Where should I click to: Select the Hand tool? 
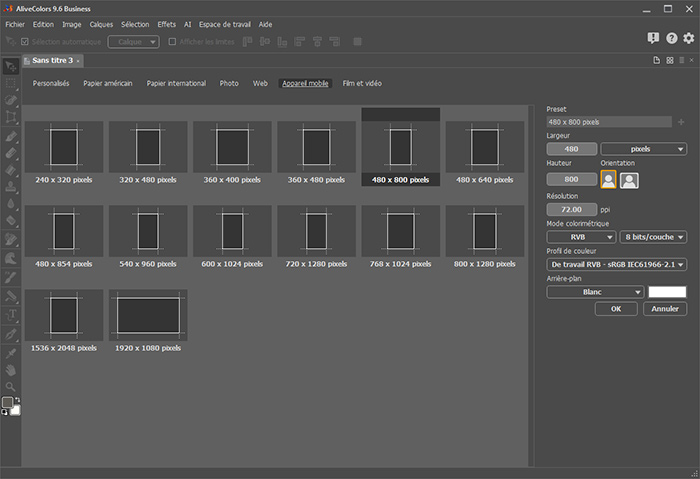point(10,370)
